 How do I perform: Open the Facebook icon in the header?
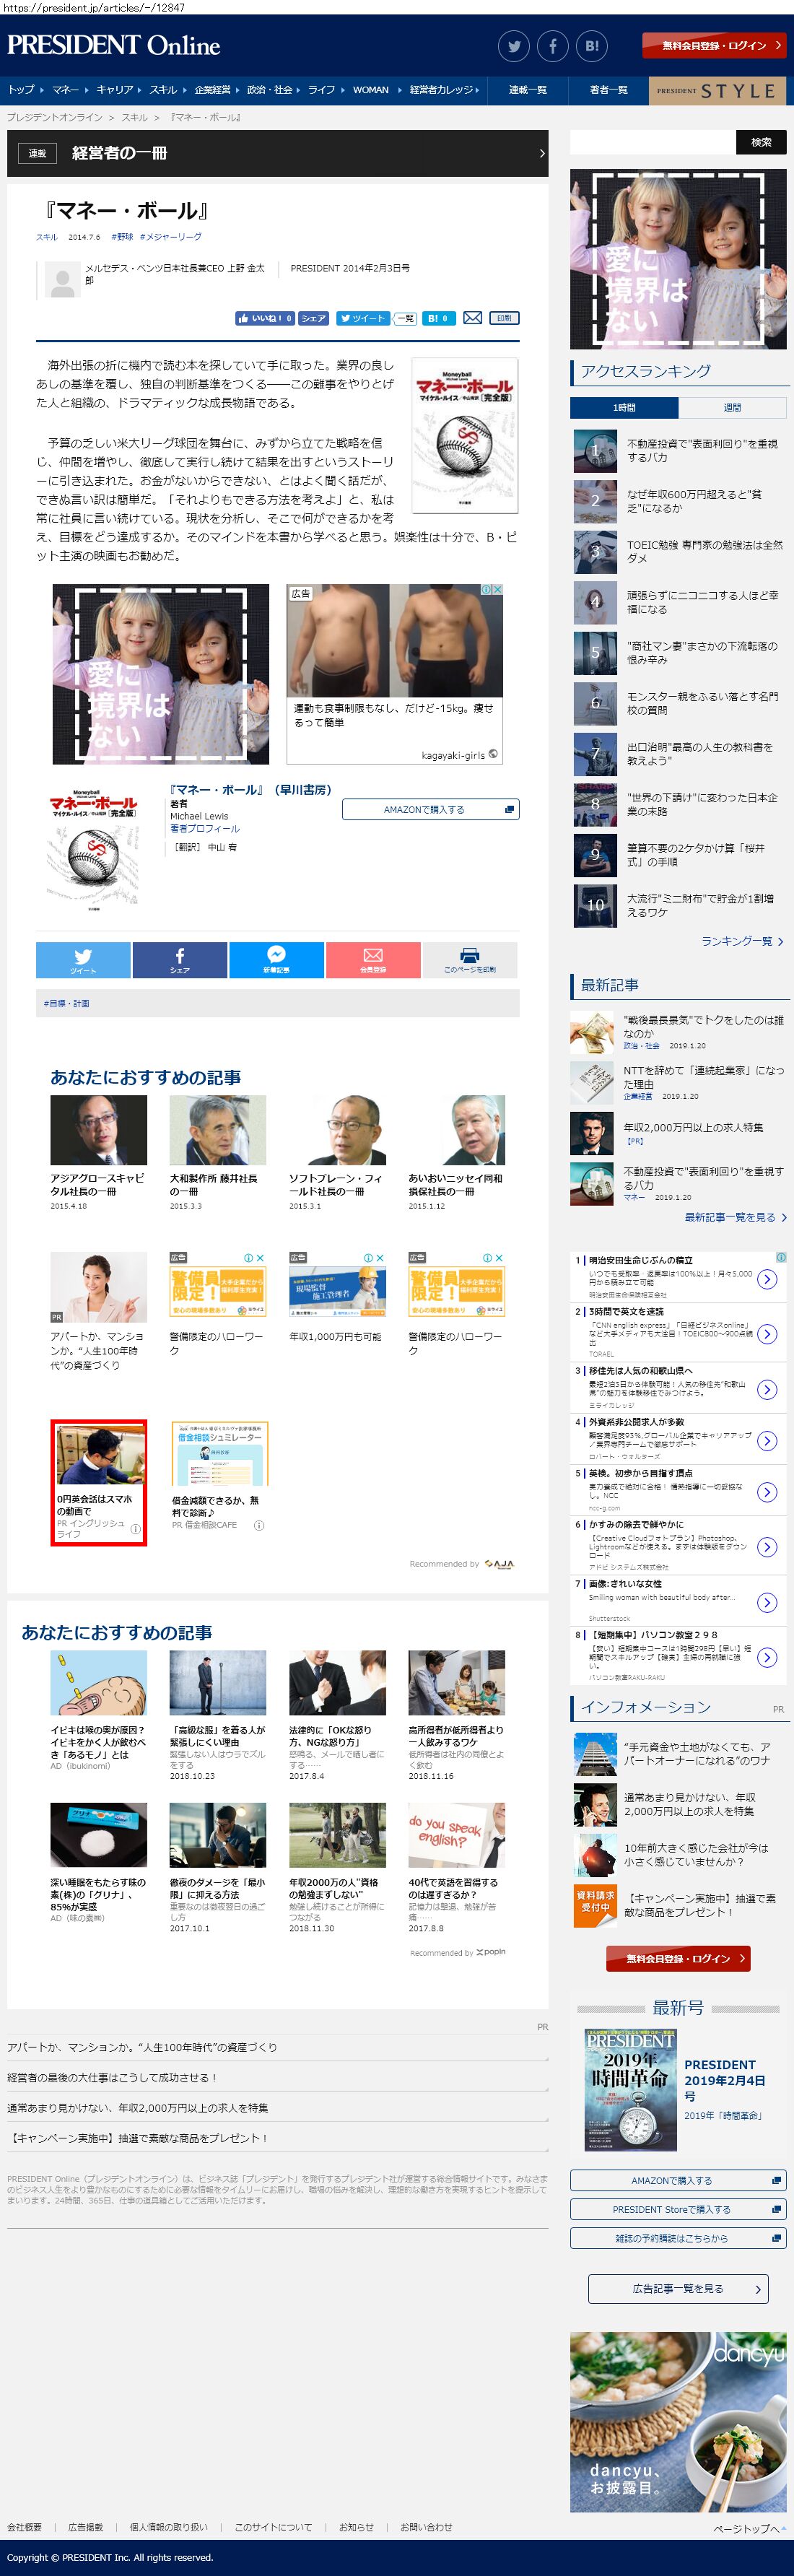click(553, 46)
